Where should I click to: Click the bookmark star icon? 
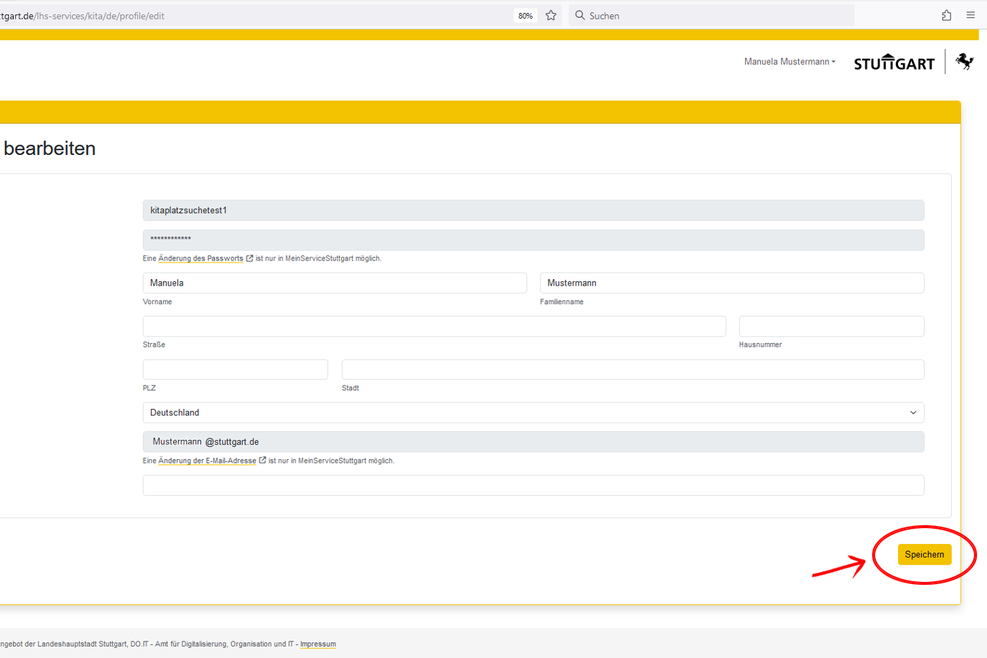[x=551, y=16]
